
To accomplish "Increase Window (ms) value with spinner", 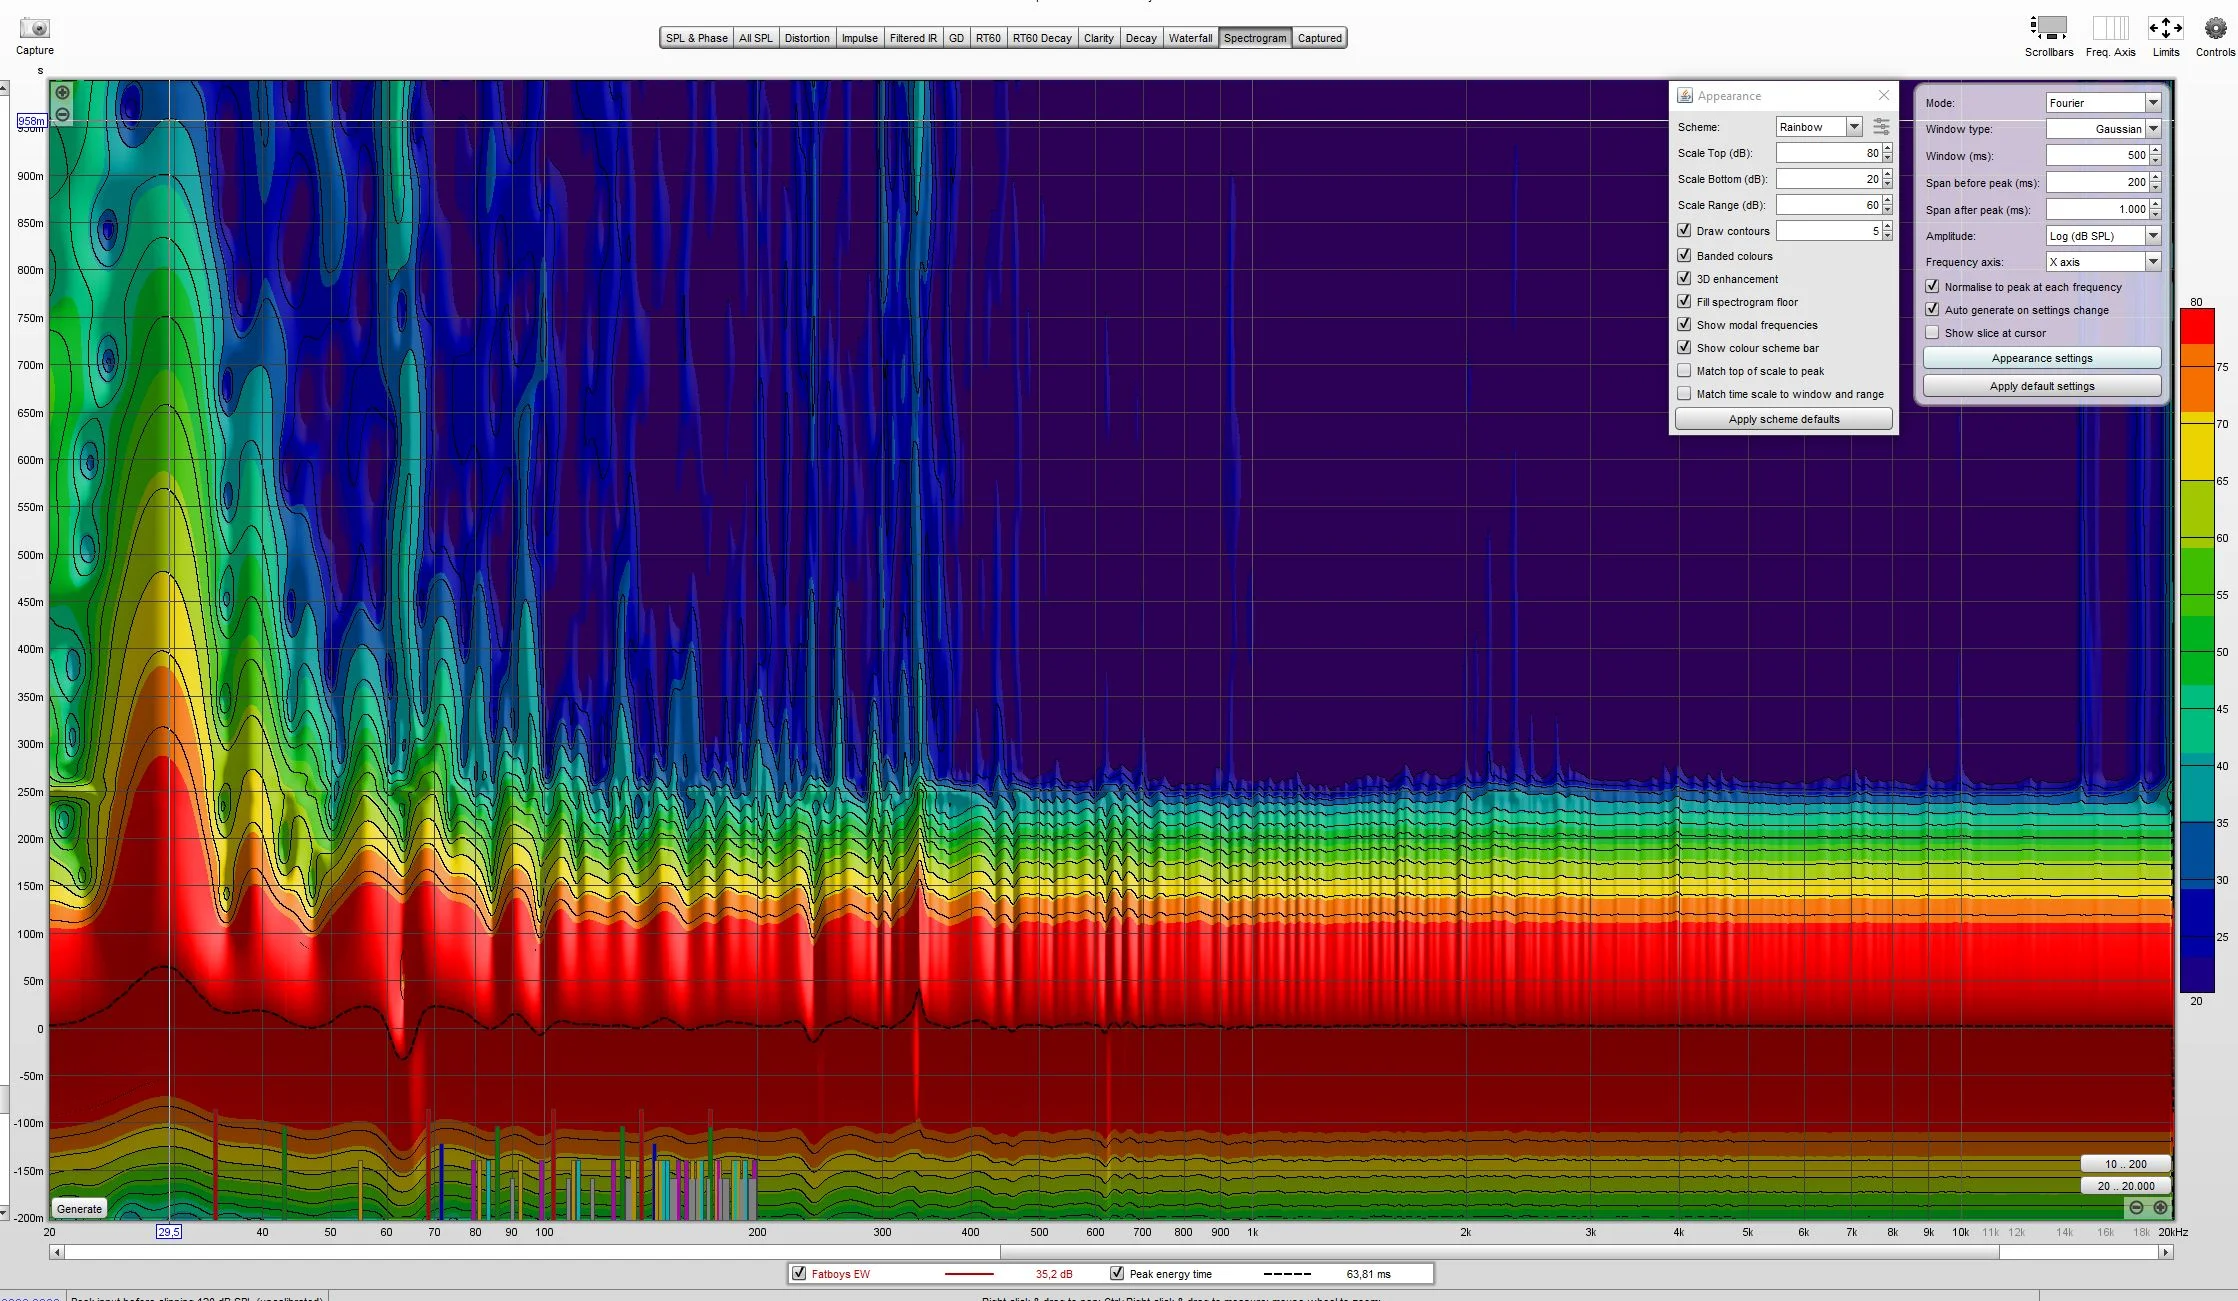I will tap(2156, 150).
